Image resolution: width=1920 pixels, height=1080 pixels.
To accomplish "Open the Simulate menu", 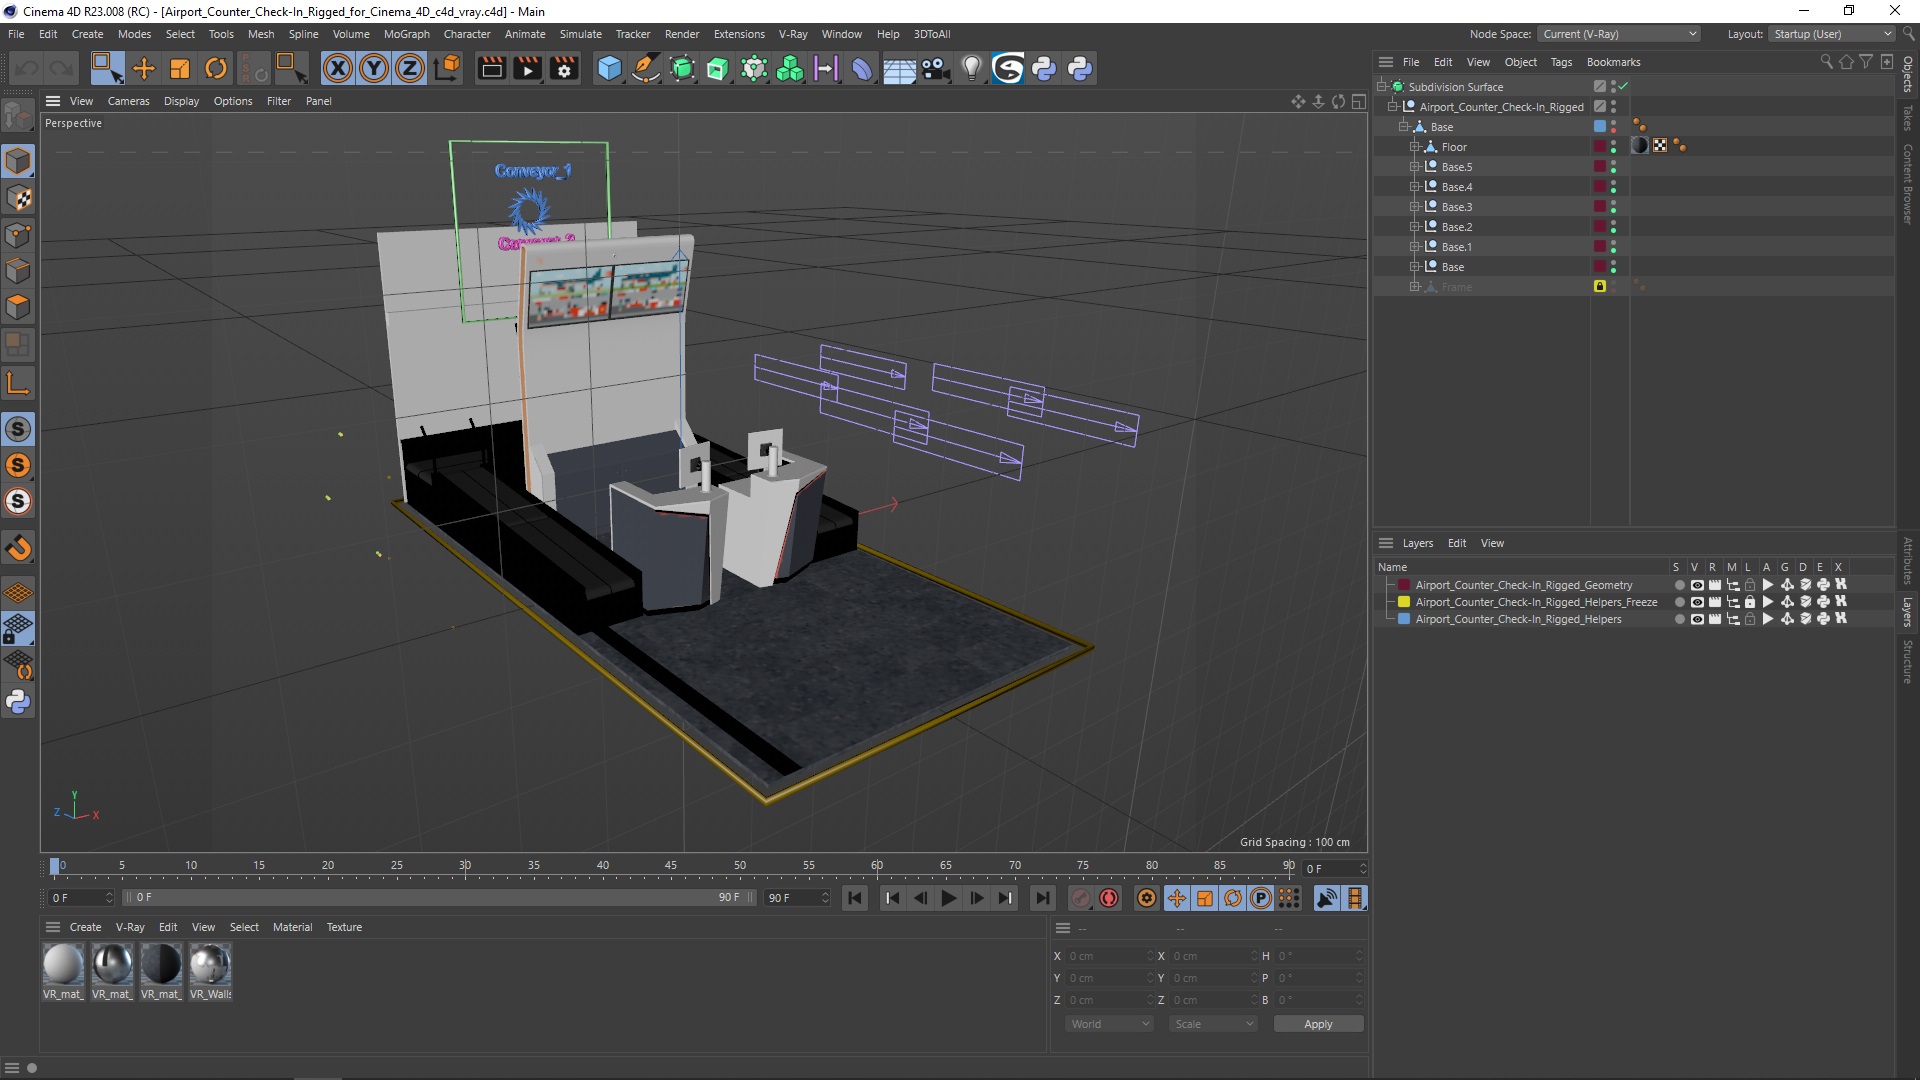I will coord(580,34).
